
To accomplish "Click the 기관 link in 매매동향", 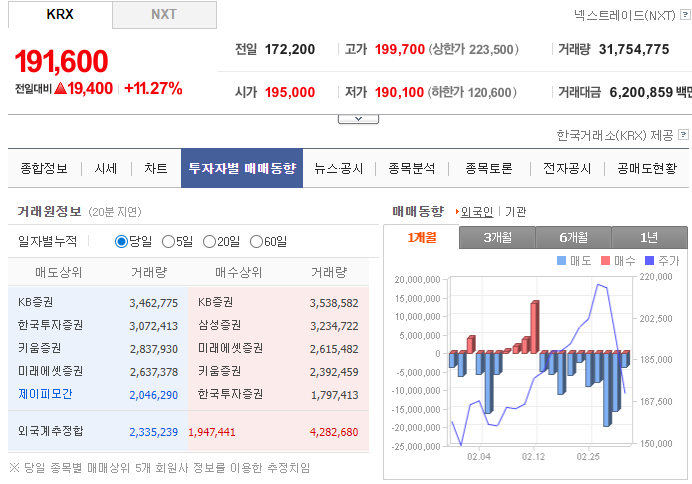I will click(x=515, y=212).
